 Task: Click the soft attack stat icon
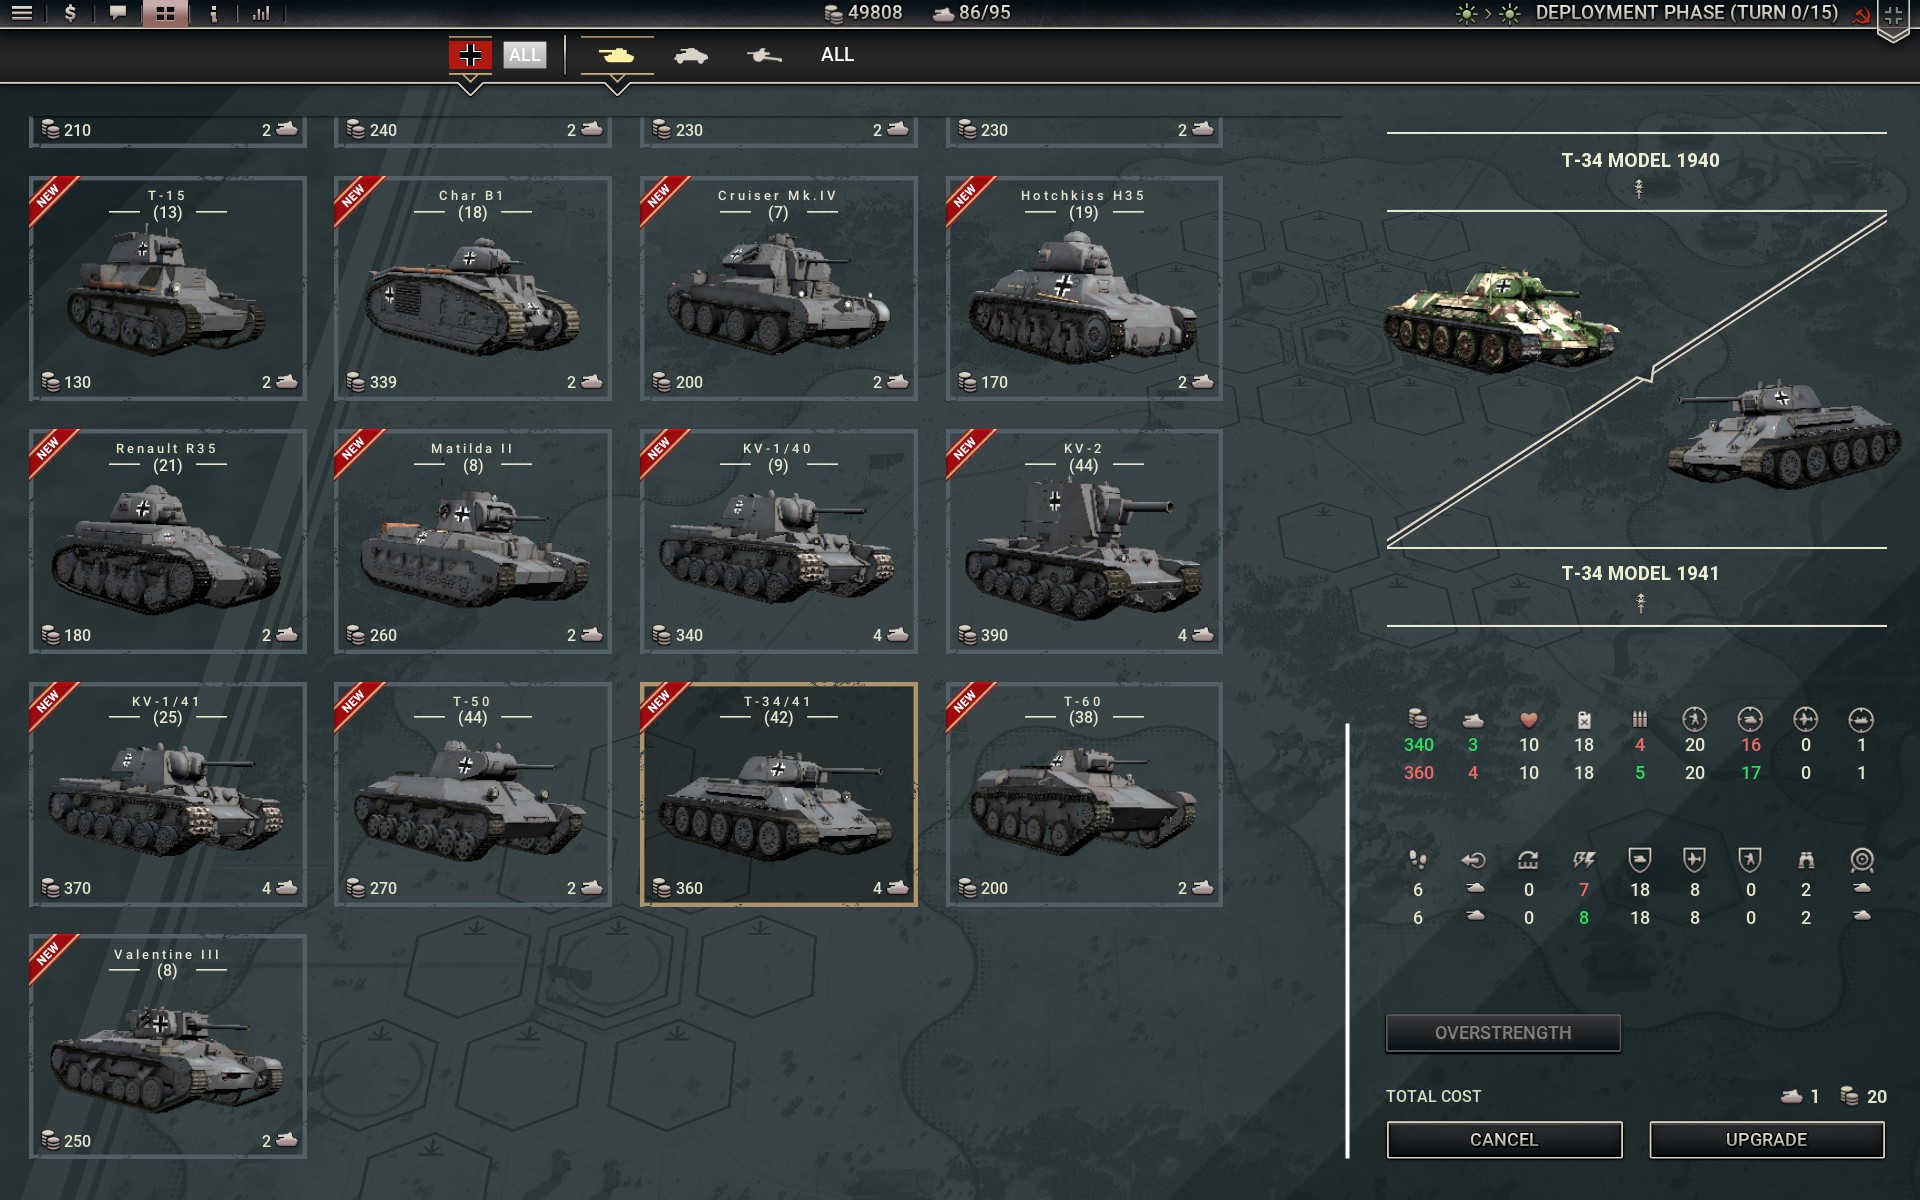coord(1694,719)
